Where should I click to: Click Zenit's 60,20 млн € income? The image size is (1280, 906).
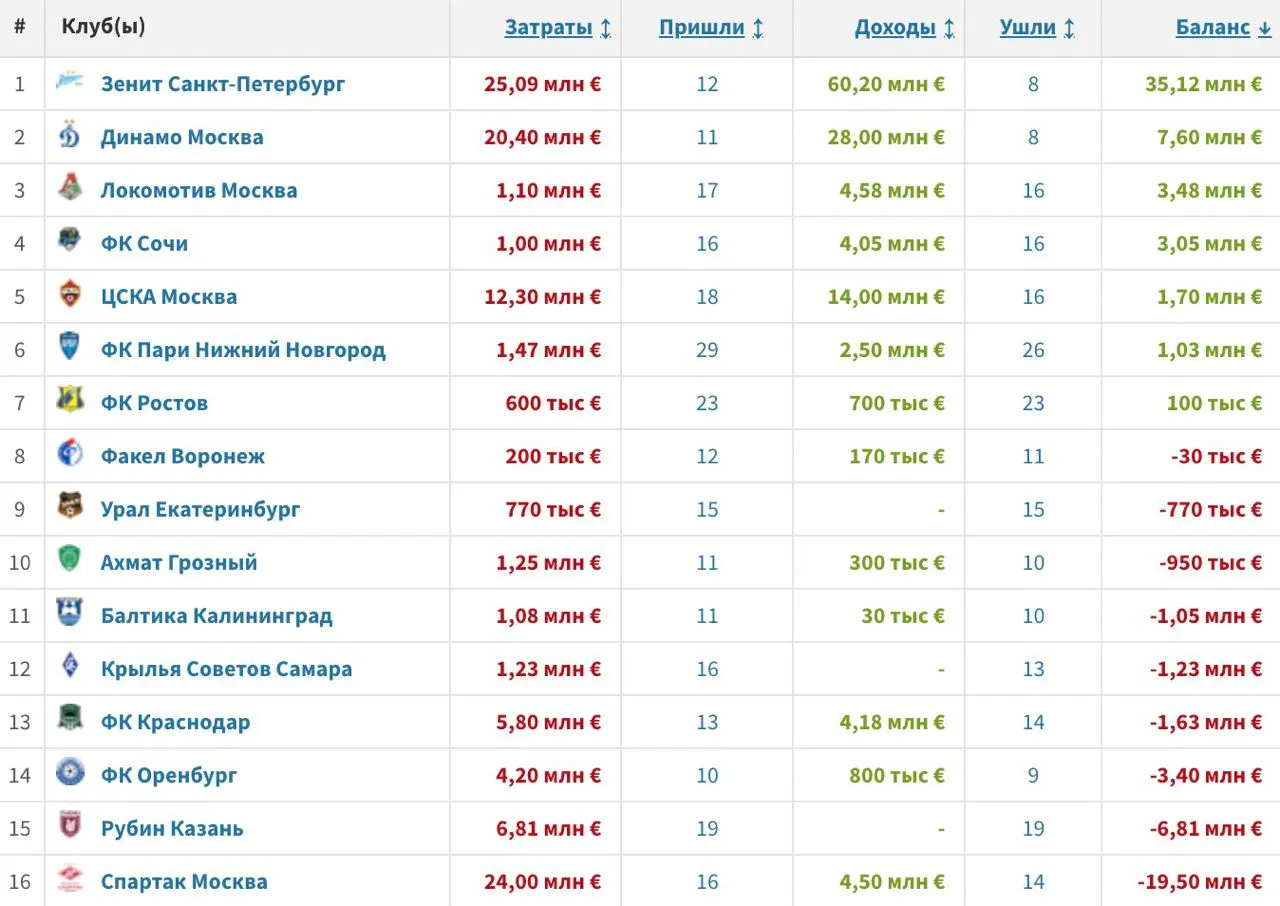click(886, 84)
